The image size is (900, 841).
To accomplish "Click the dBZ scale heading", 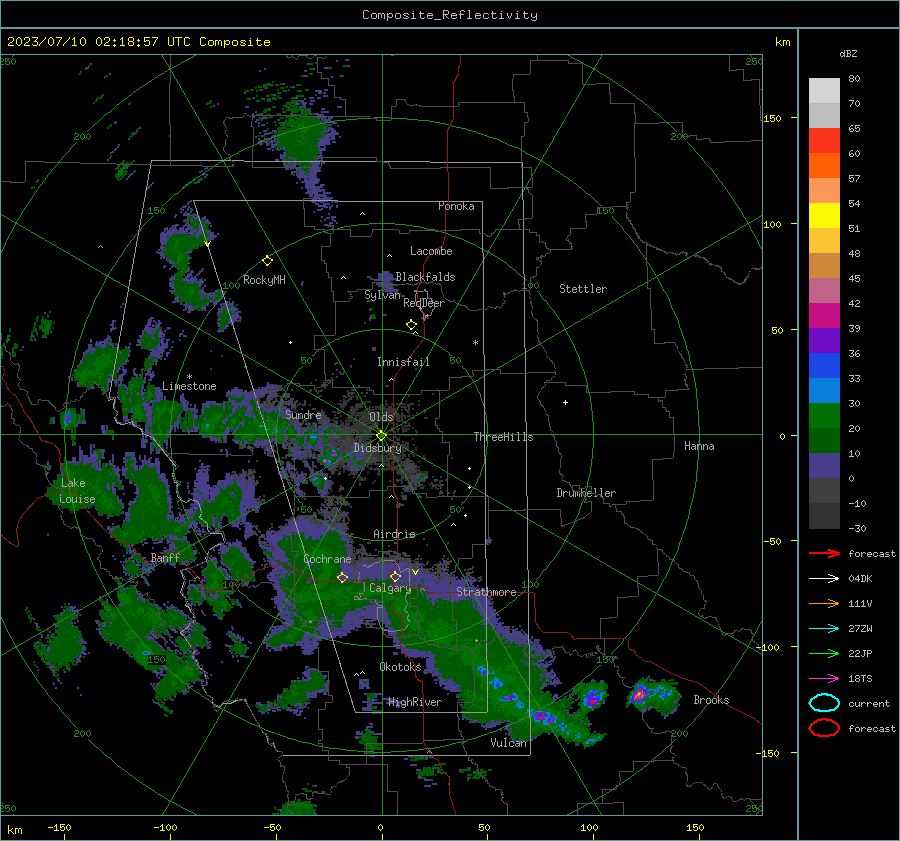I will pos(848,53).
